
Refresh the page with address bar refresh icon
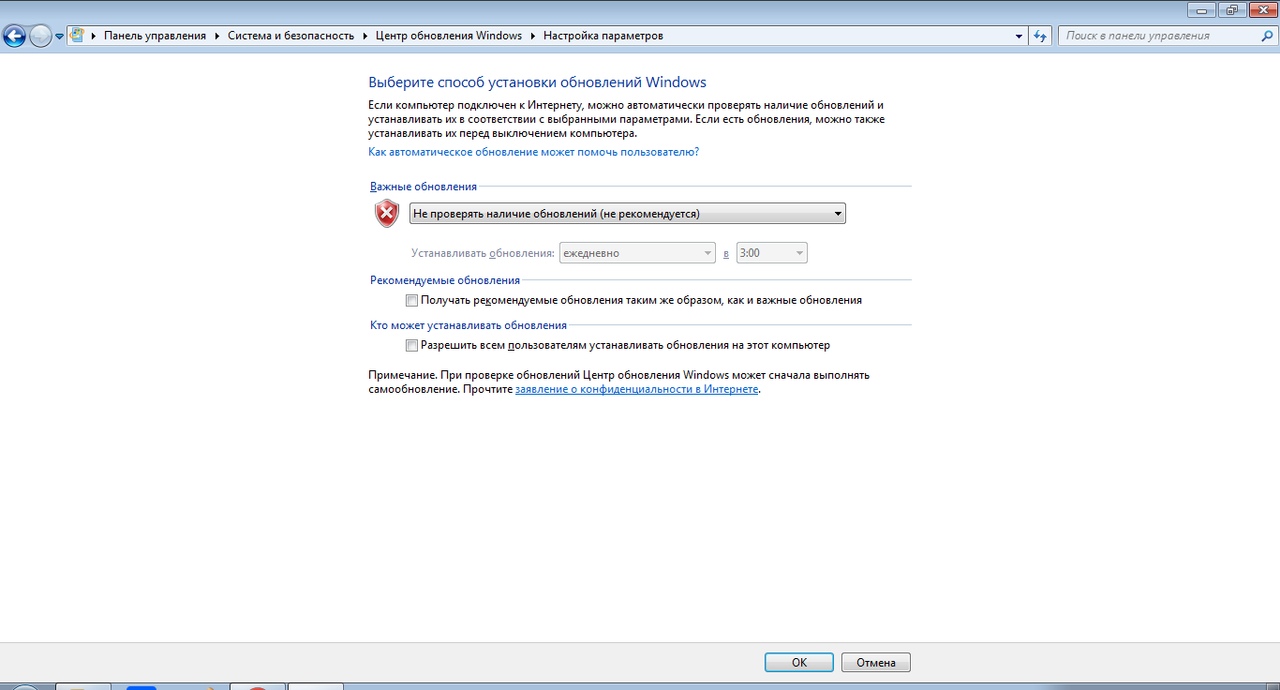click(1040, 36)
